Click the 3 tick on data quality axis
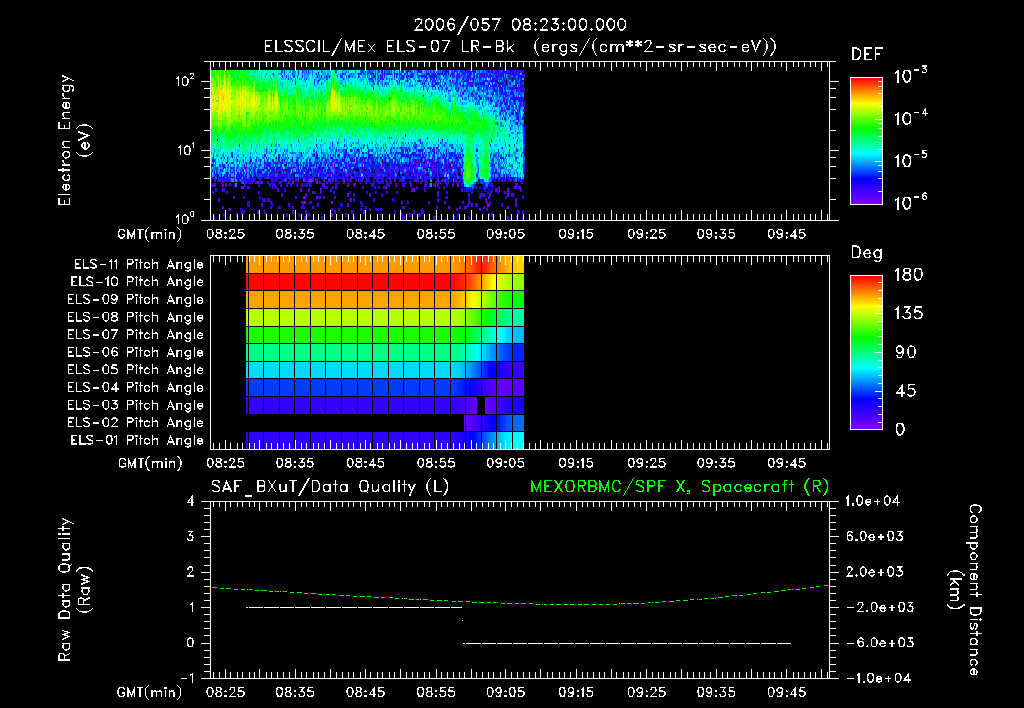This screenshot has height=708, width=1024. pyautogui.click(x=191, y=536)
